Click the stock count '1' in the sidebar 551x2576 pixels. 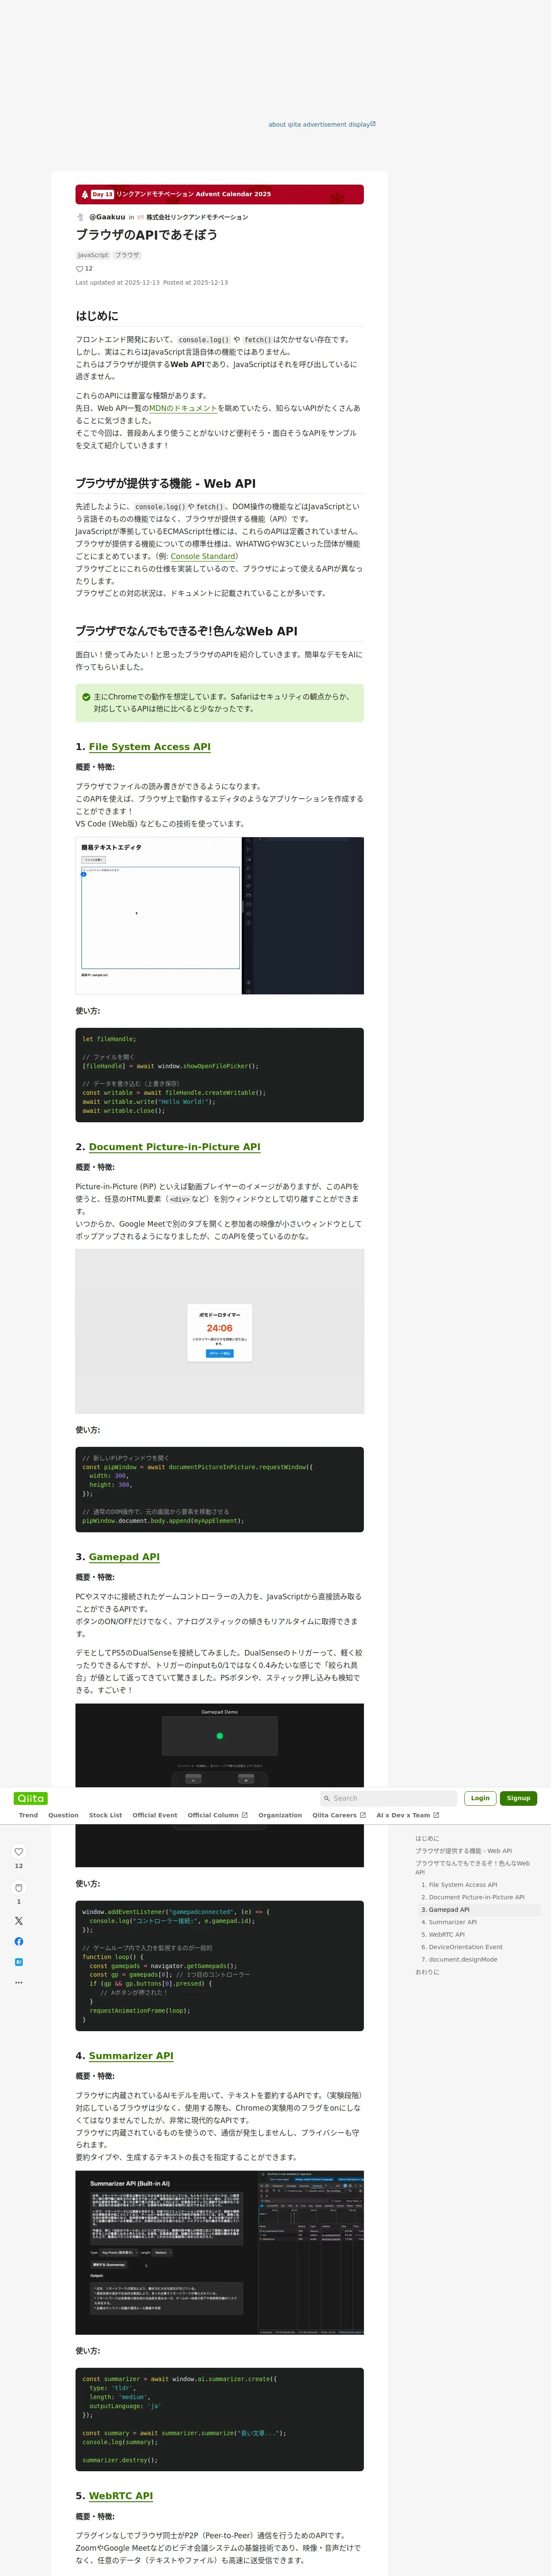(18, 1902)
